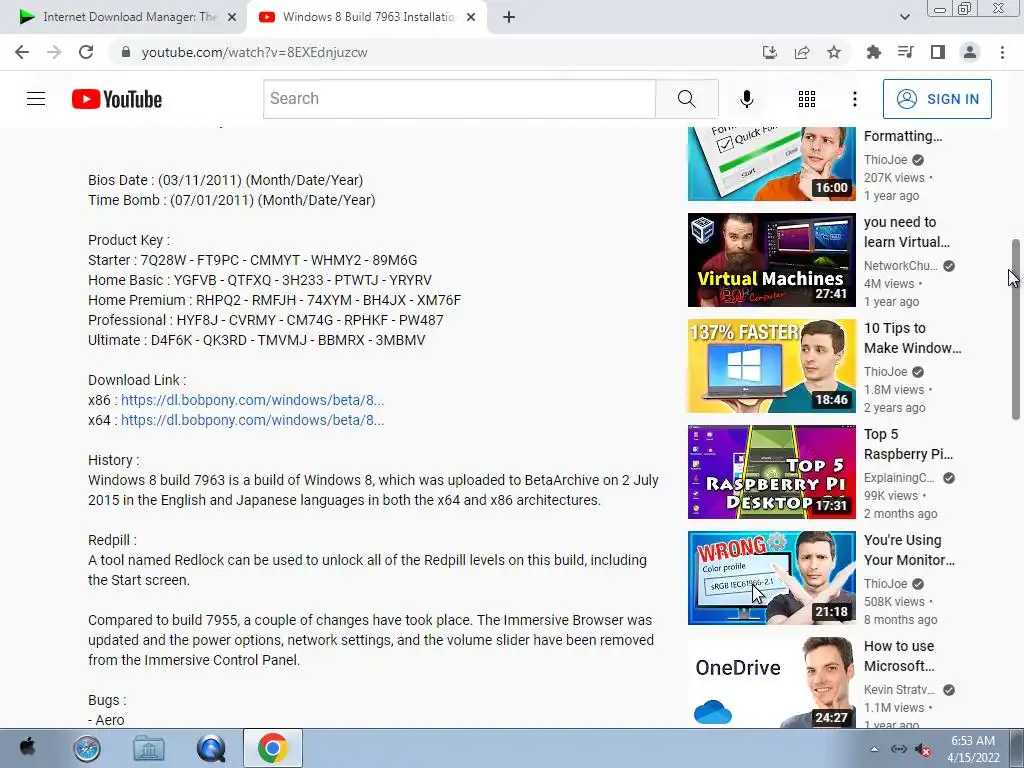The width and height of the screenshot is (1024, 768).
Task: Open the Virtual Machines video thumbnail
Action: (771, 260)
